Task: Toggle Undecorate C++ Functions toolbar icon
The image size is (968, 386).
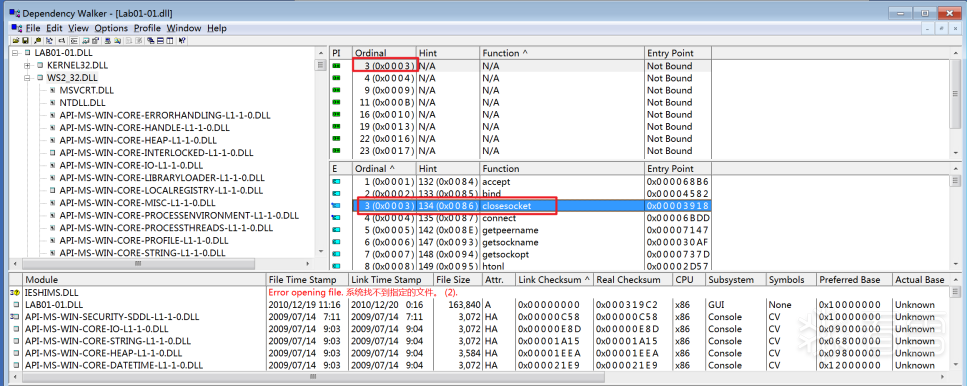Action: pos(74,40)
